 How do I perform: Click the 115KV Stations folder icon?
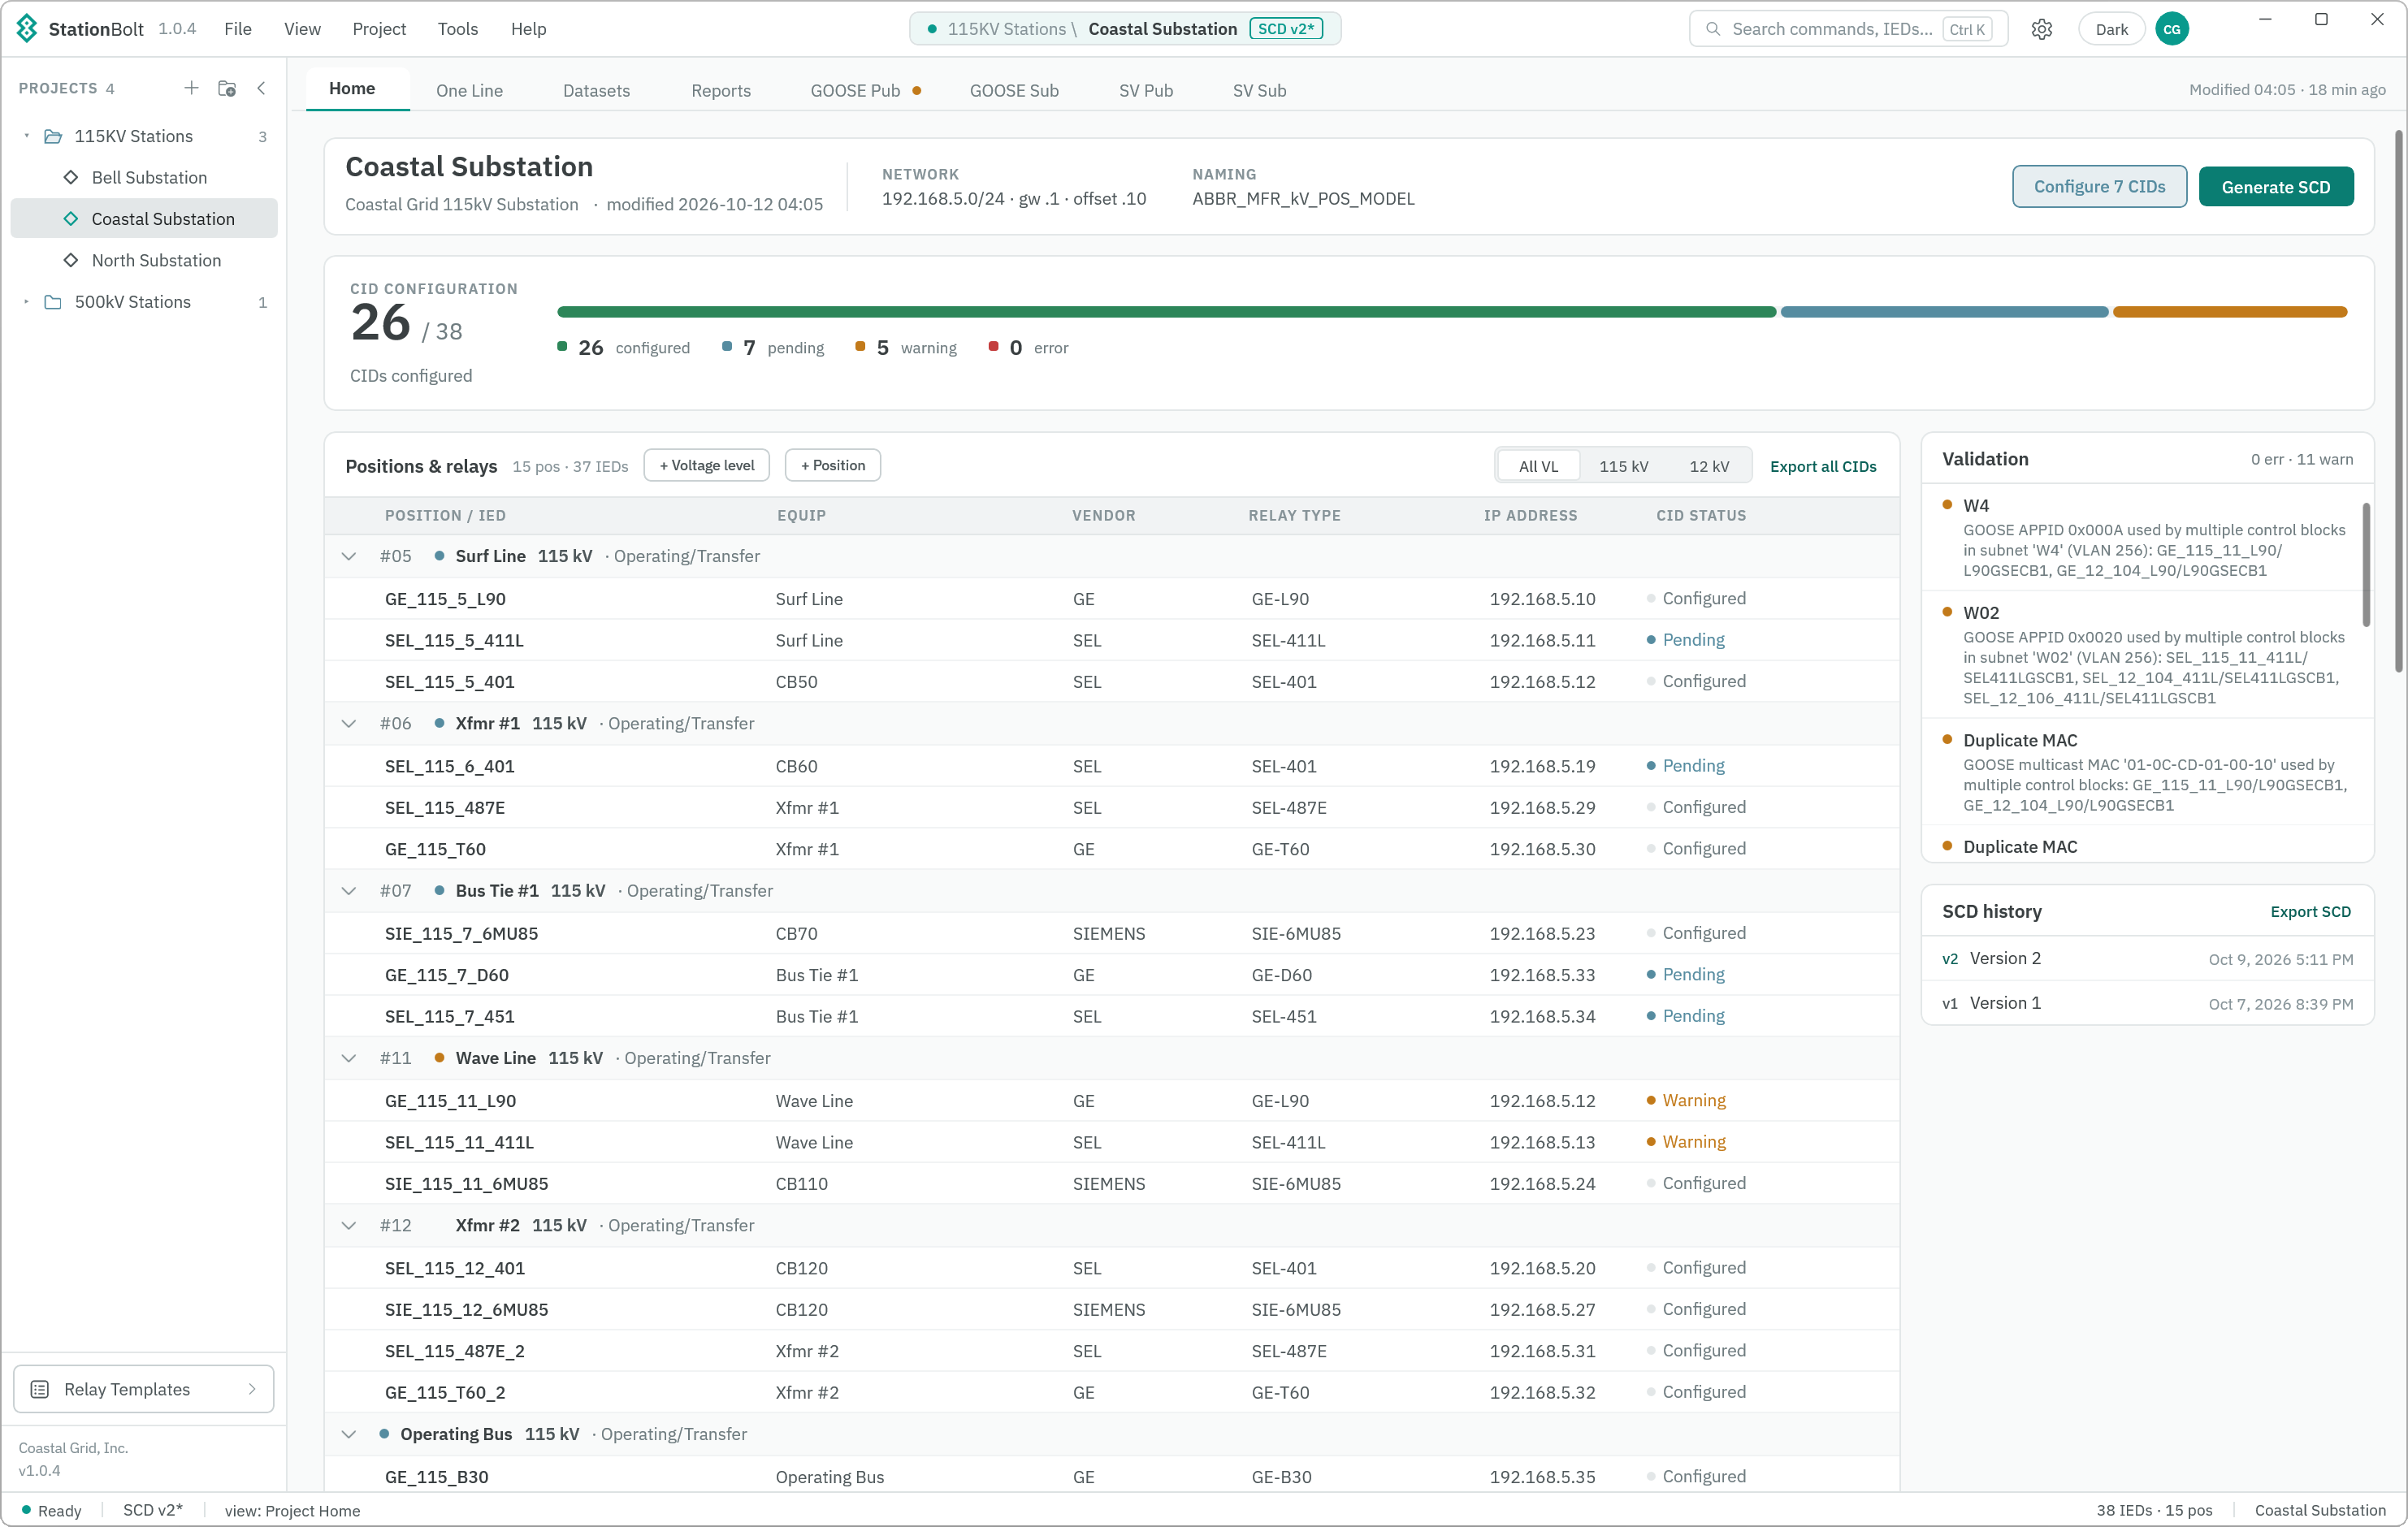[x=53, y=136]
